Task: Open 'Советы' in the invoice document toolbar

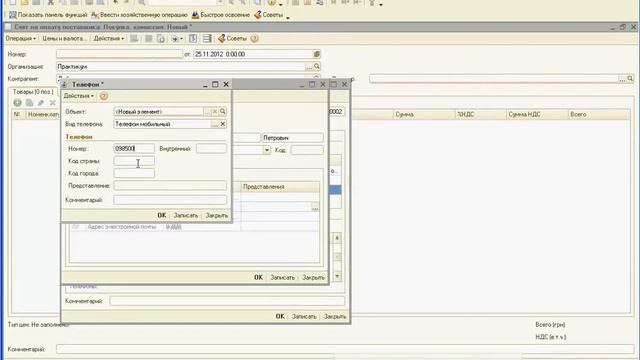Action: click(x=233, y=38)
